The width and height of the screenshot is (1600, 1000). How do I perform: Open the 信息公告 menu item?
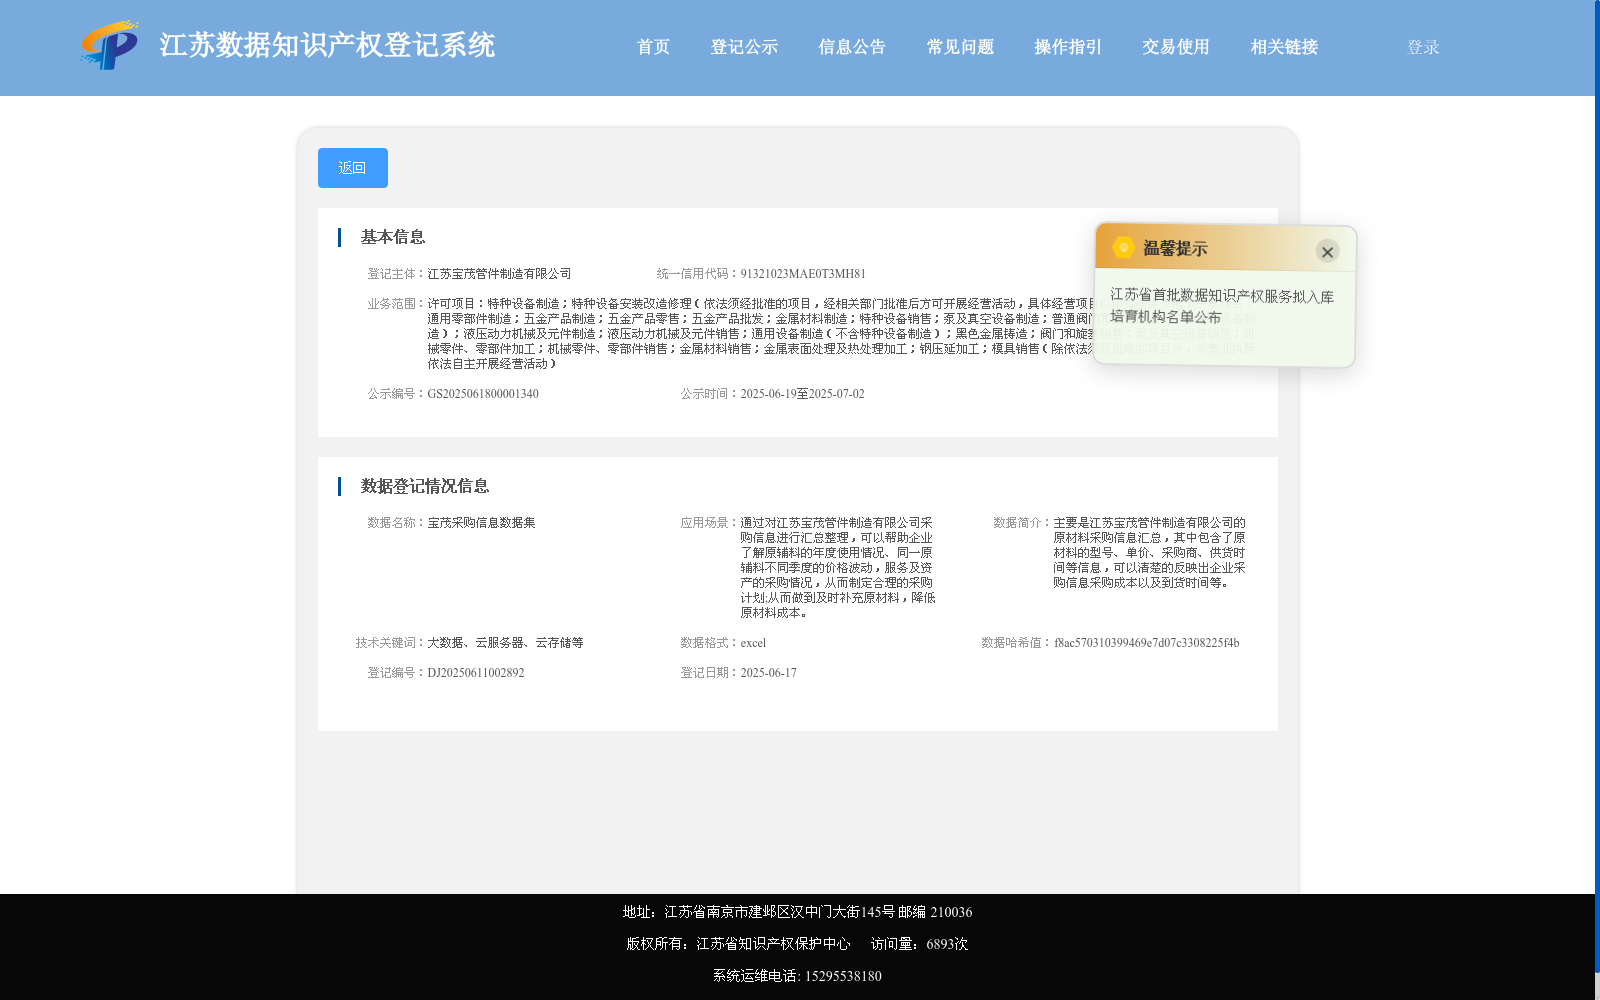coord(852,47)
